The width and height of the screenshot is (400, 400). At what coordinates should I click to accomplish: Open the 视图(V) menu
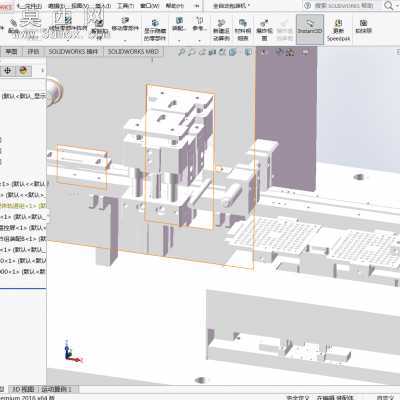80,6
